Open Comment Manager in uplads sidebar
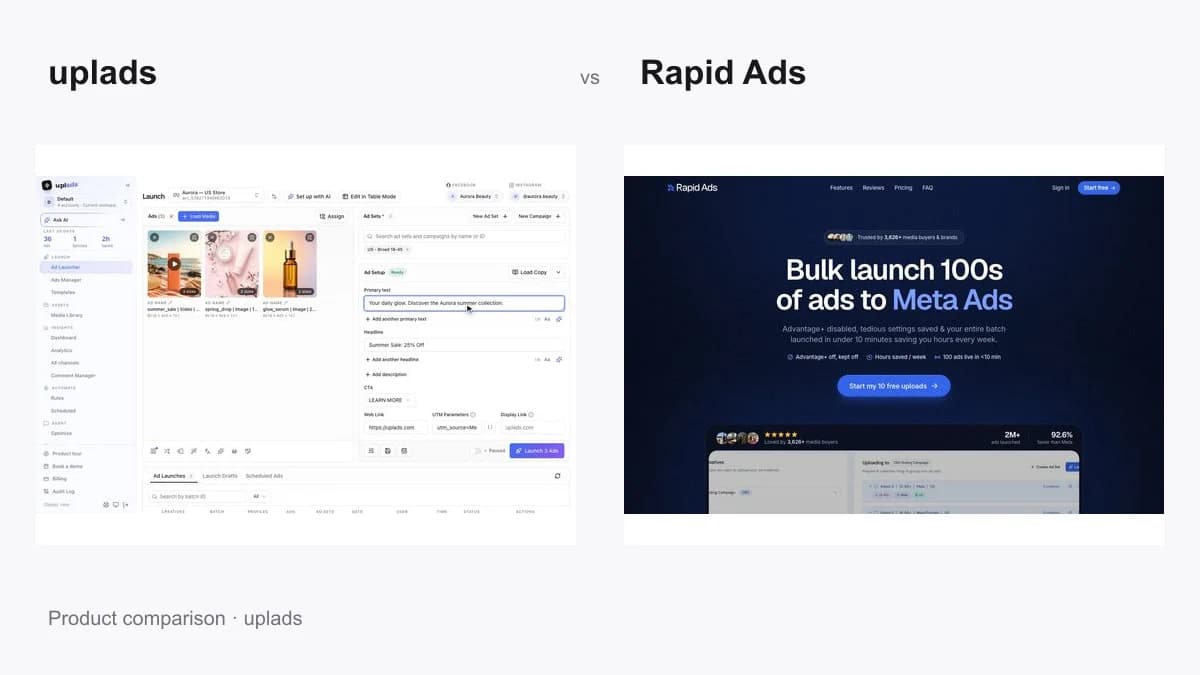Viewport: 1200px width, 675px height. tap(73, 376)
